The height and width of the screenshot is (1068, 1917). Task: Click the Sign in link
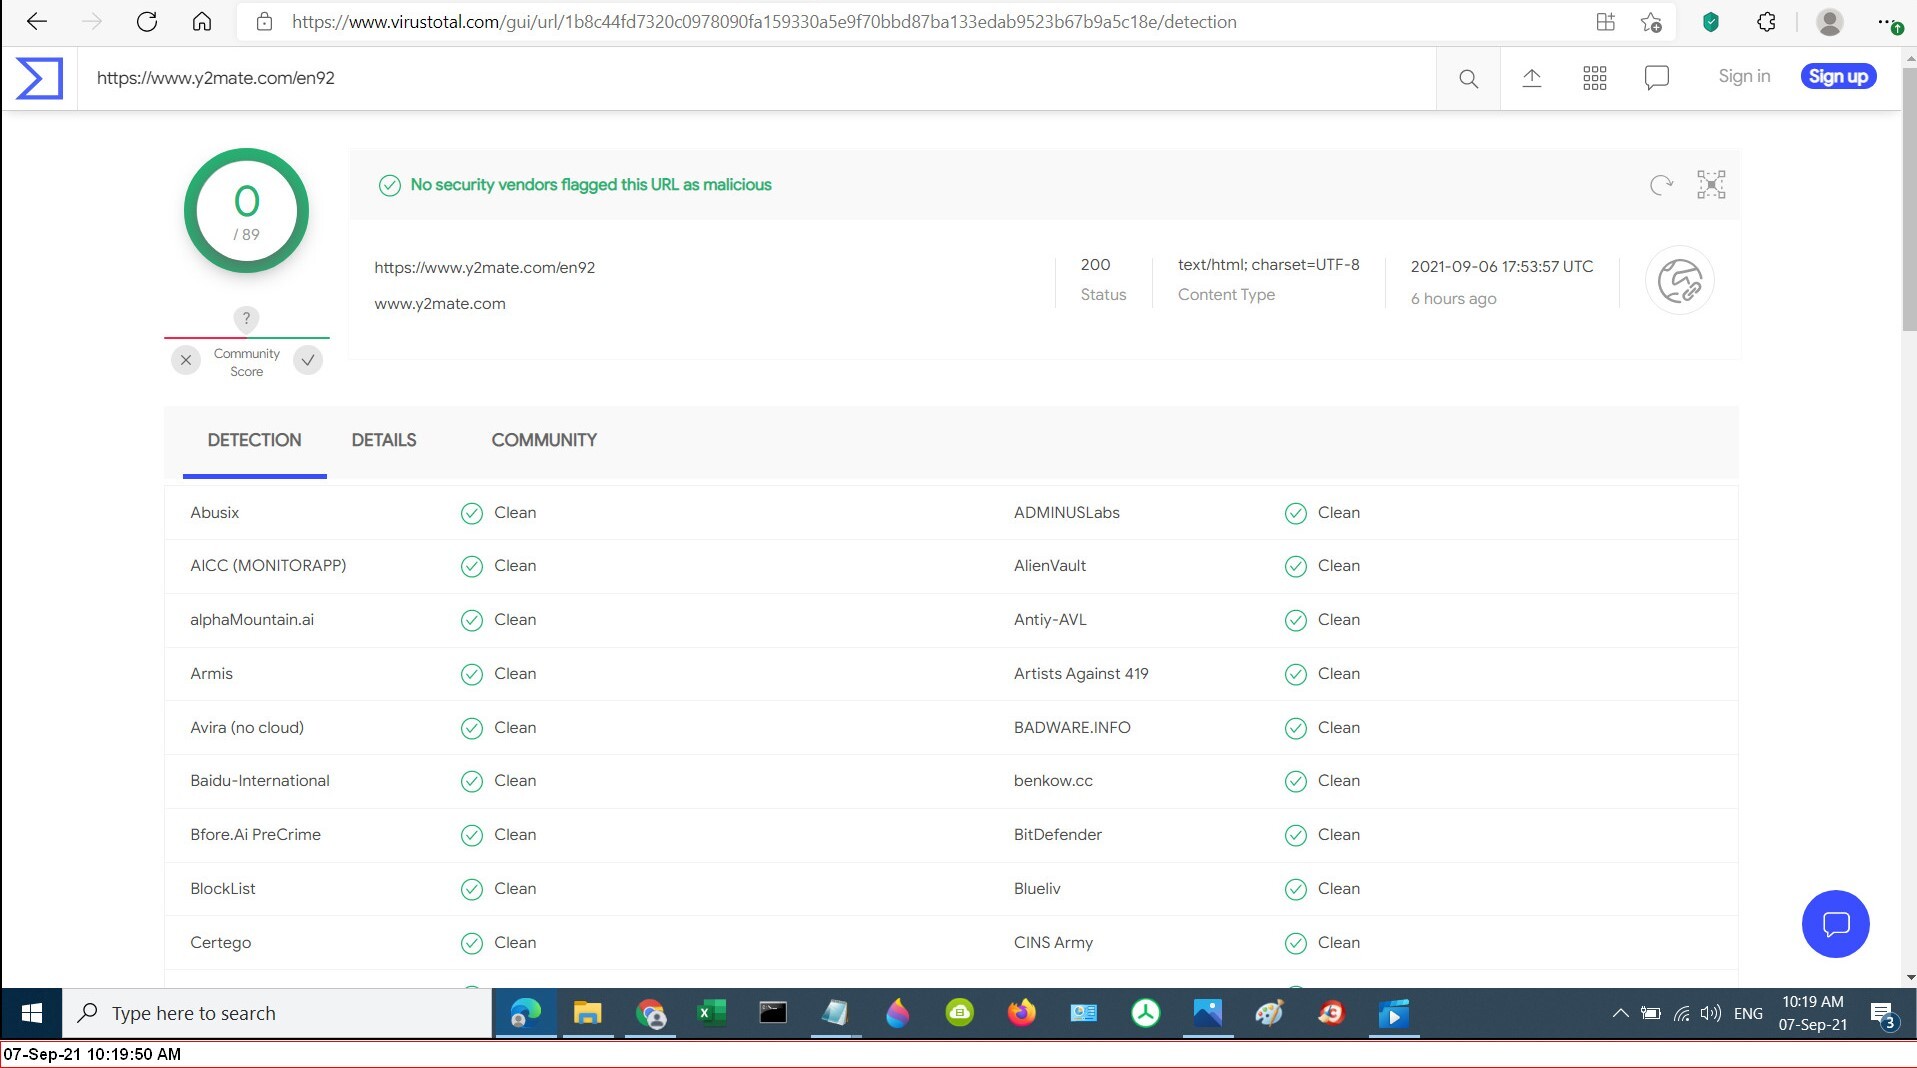1743,76
